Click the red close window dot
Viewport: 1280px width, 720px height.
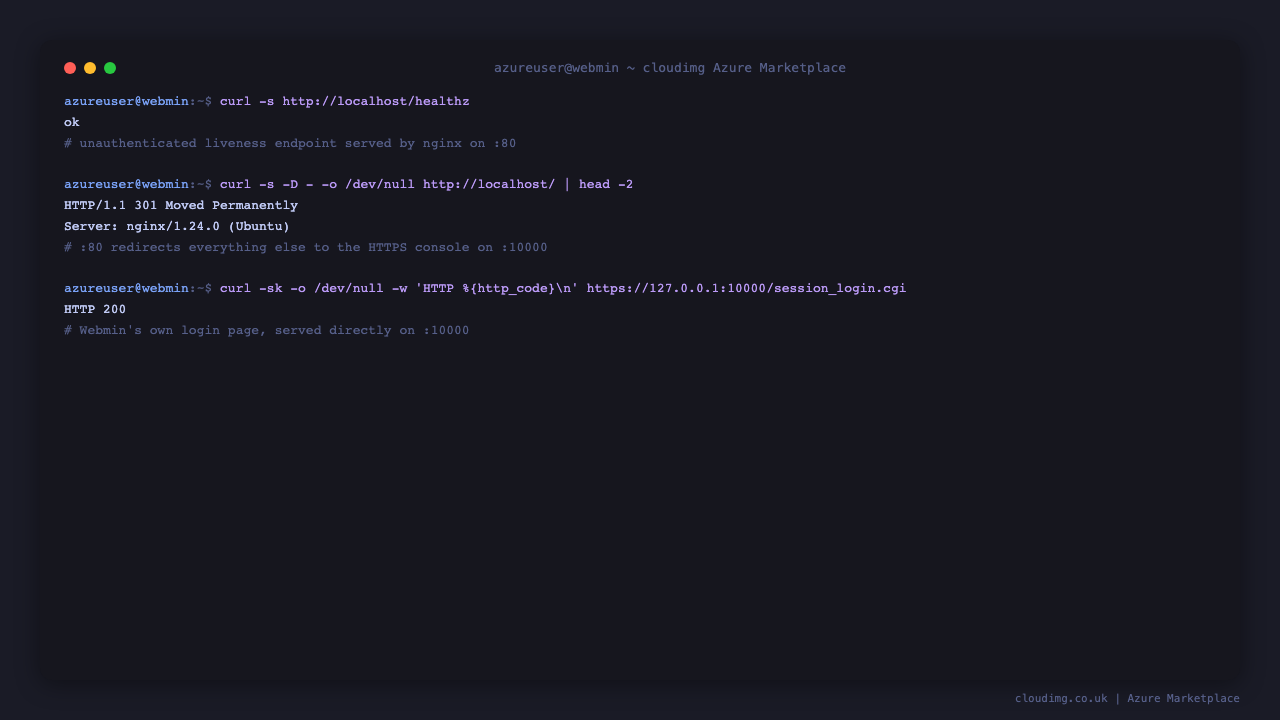pos(70,68)
